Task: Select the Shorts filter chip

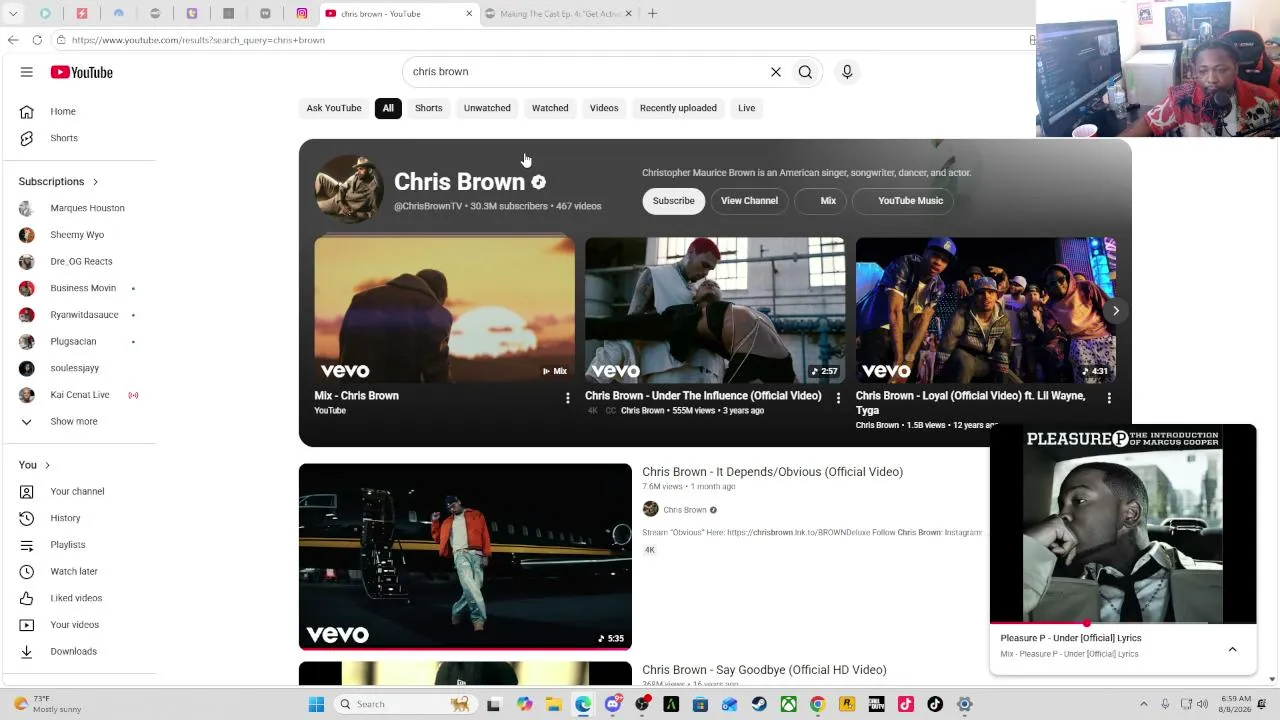Action: coord(429,108)
